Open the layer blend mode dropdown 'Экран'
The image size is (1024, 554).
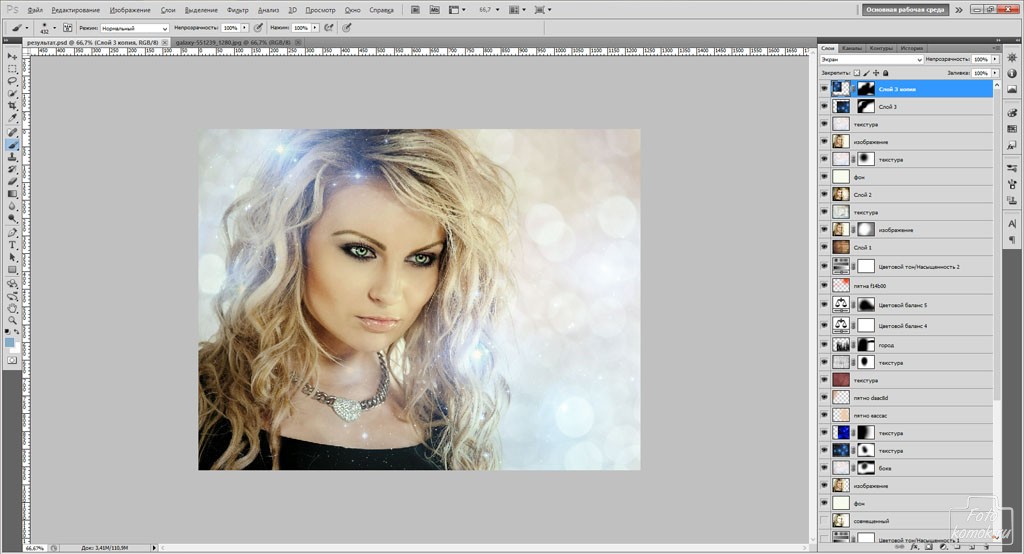870,60
